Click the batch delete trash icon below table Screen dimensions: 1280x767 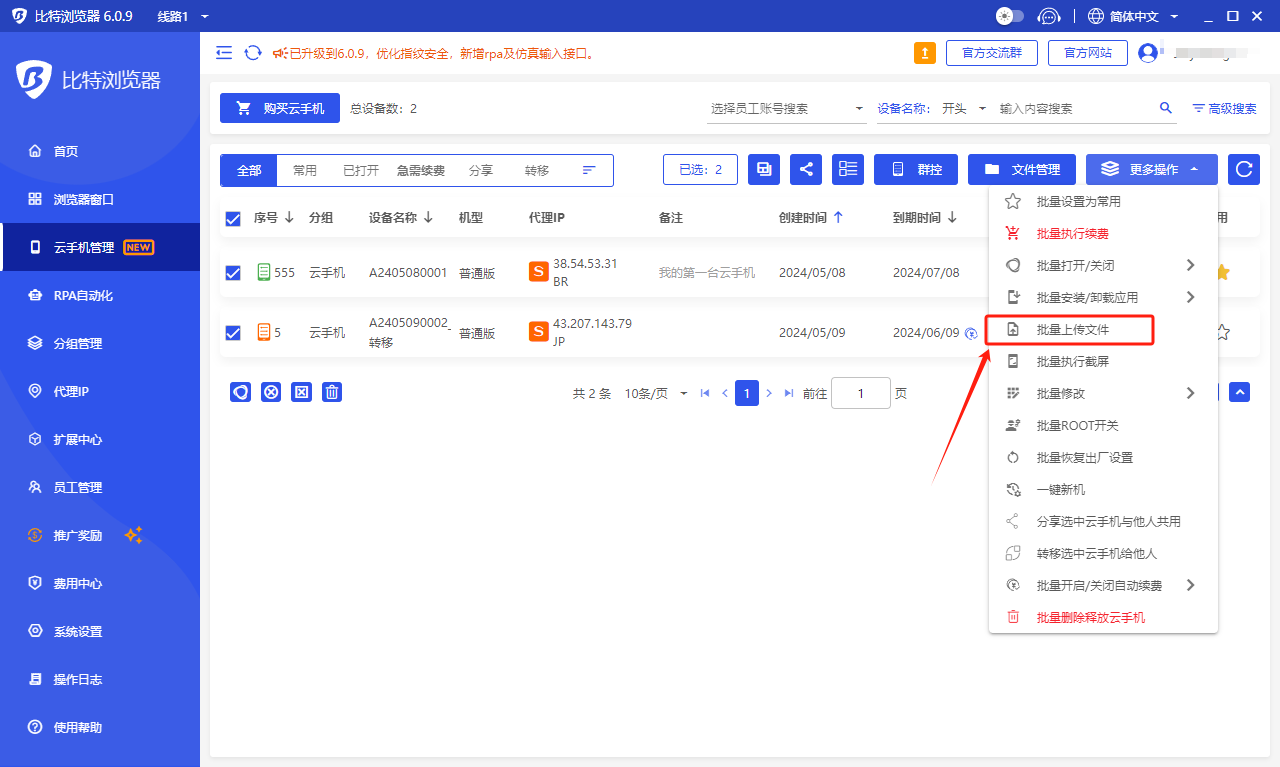332,392
